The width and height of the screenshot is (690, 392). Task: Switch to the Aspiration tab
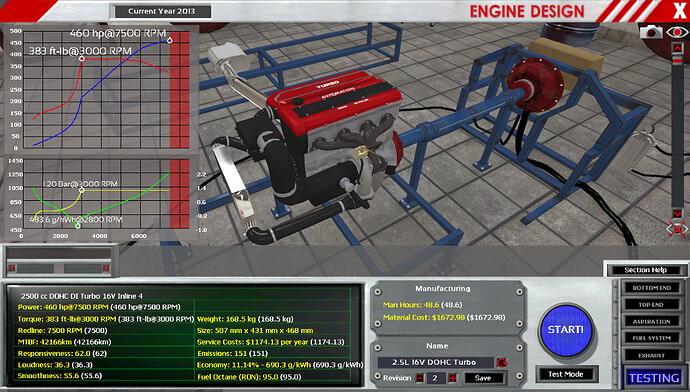click(x=652, y=322)
